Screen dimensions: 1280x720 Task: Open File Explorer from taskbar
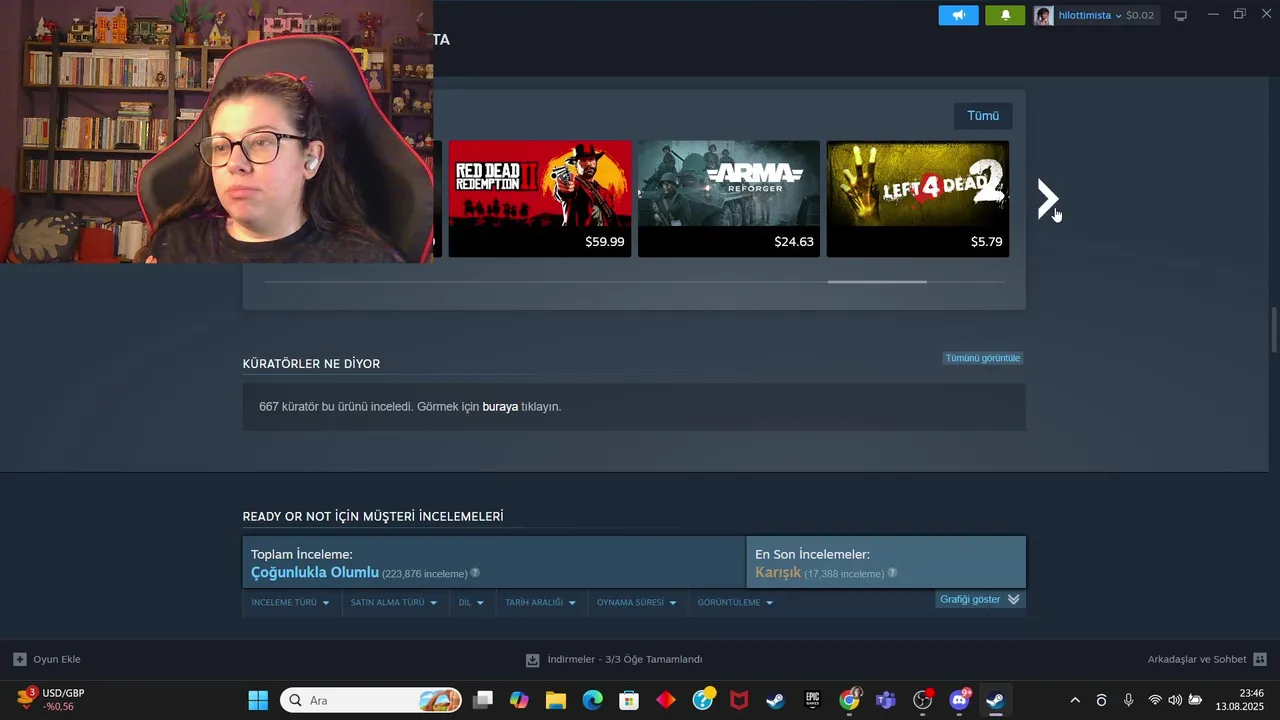click(556, 700)
